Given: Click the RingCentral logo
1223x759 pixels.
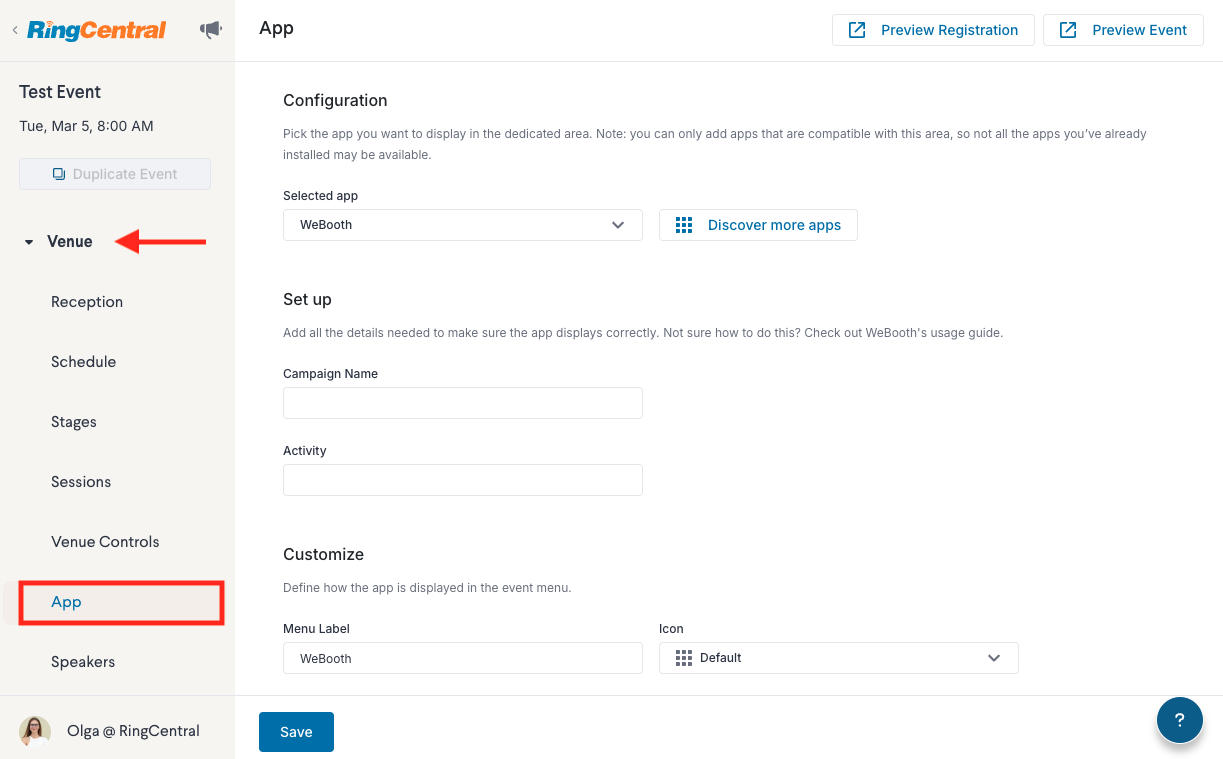Looking at the screenshot, I should tap(97, 30).
